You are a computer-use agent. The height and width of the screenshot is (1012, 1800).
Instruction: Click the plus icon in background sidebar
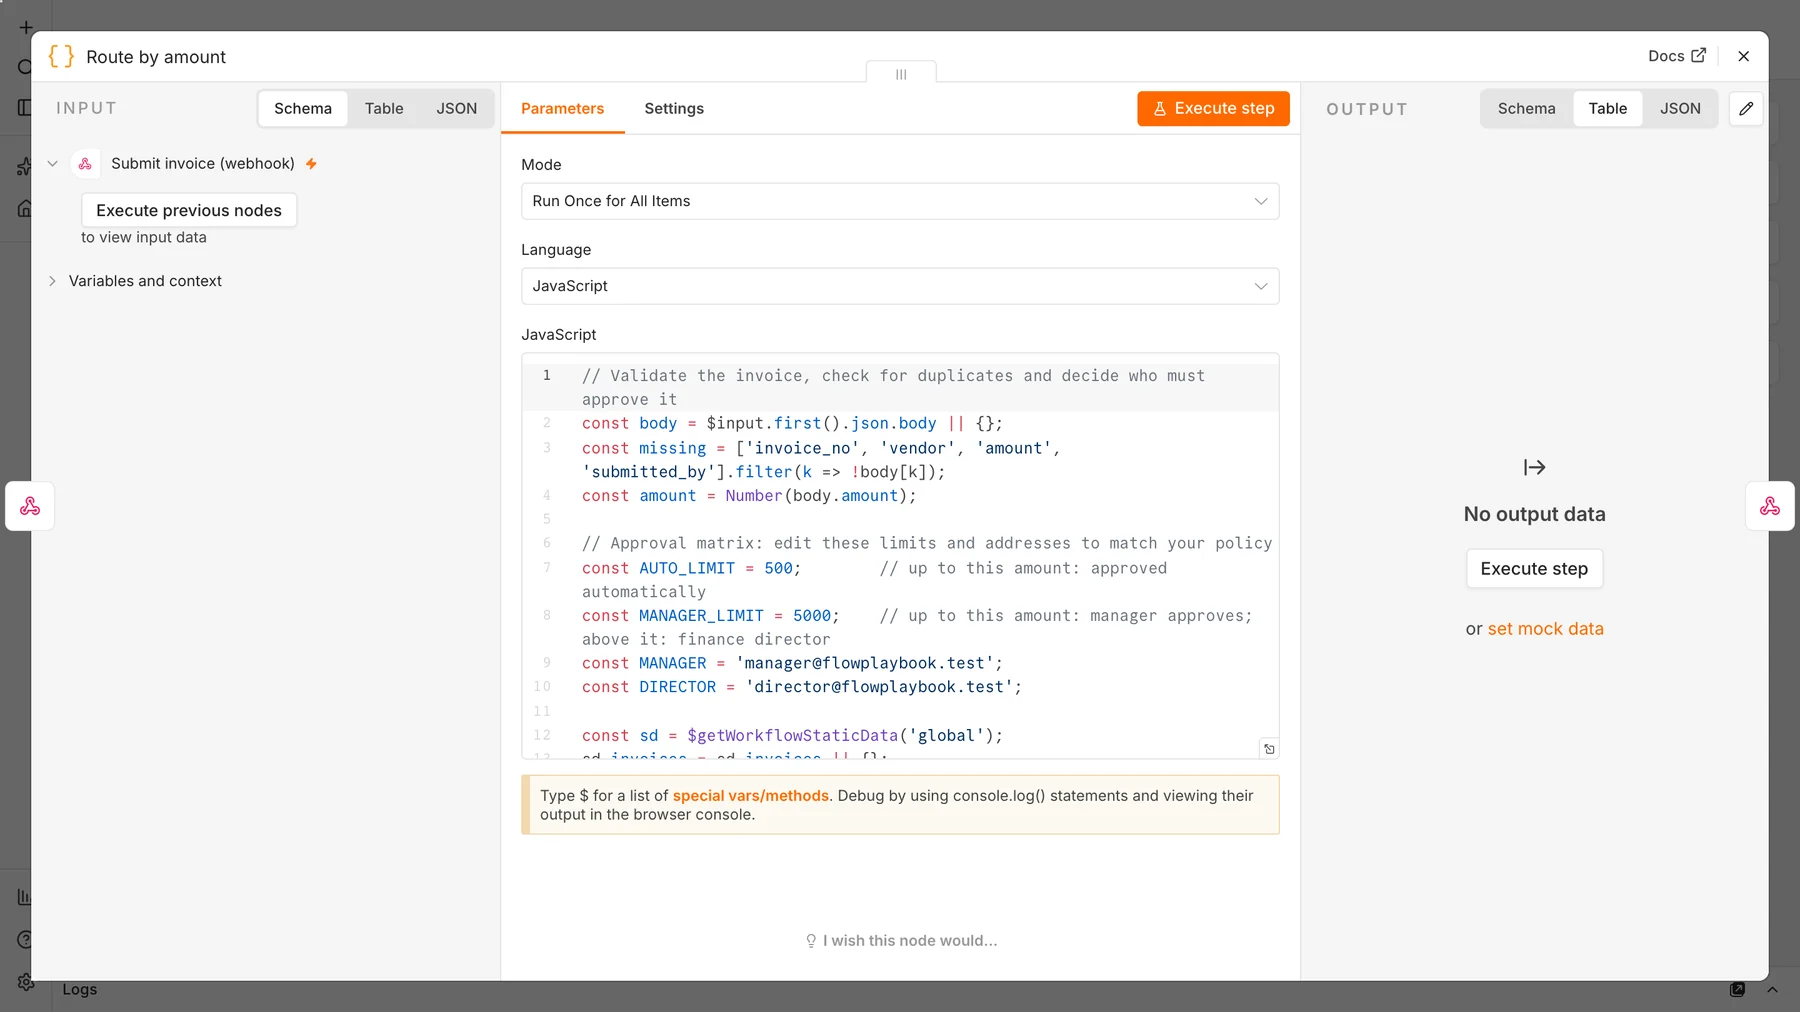[26, 27]
